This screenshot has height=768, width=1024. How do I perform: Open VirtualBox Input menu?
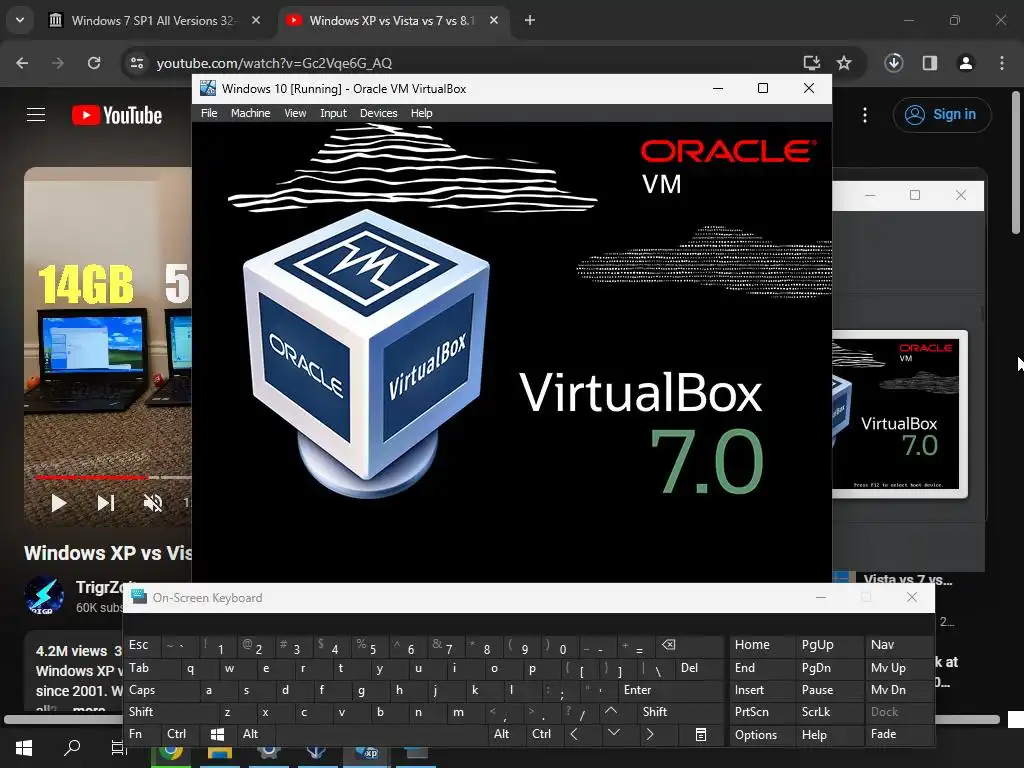(x=333, y=113)
